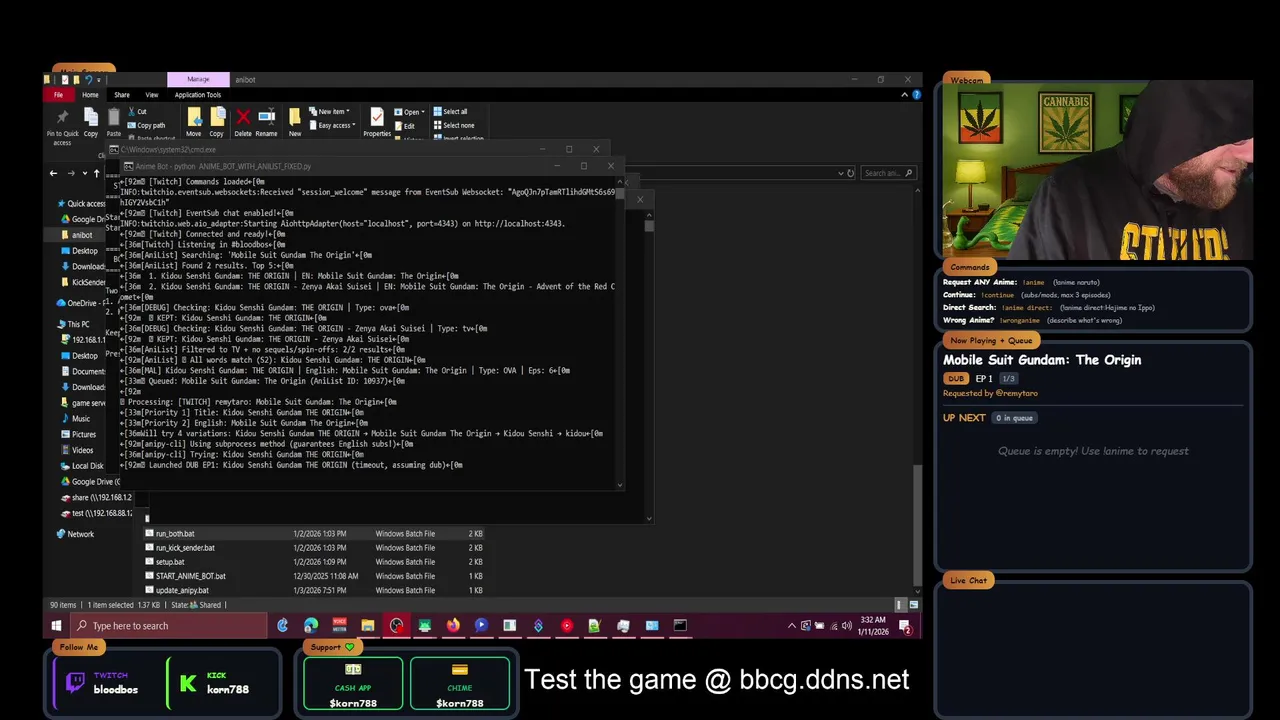The width and height of the screenshot is (1280, 720).
Task: Open File Explorer from taskbar
Action: (x=368, y=626)
